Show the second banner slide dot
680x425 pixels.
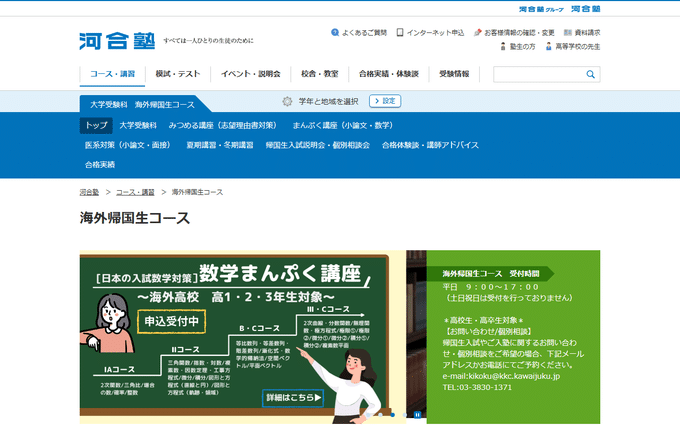pyautogui.click(x=380, y=415)
